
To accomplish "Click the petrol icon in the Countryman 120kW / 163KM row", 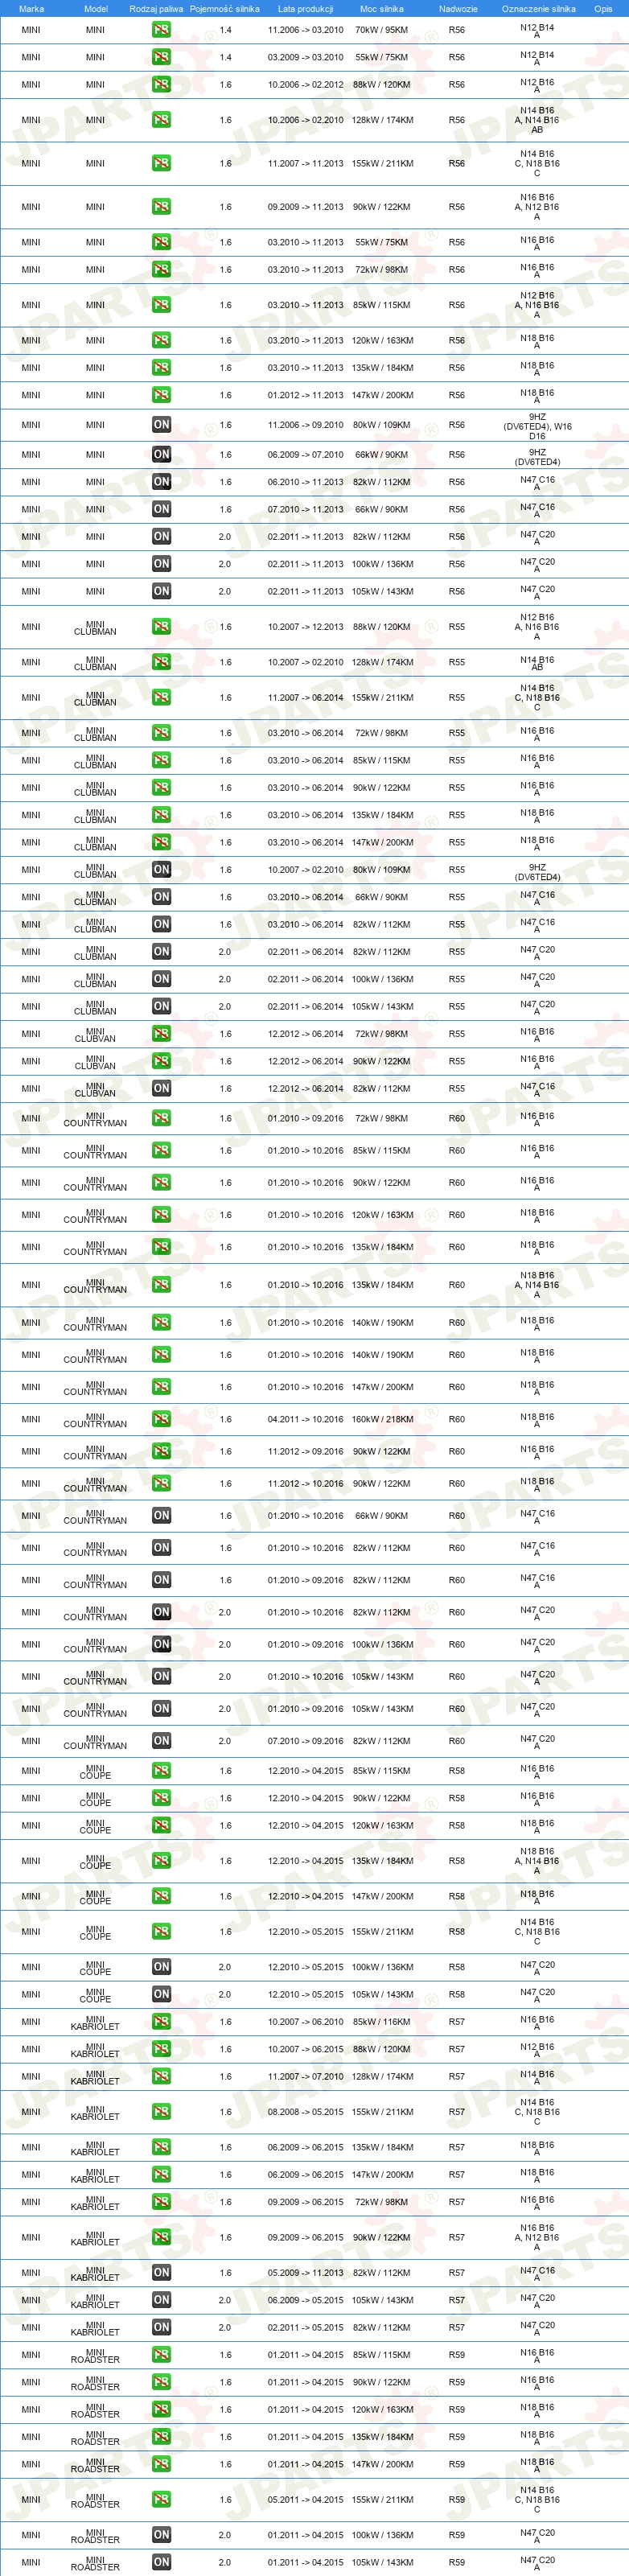I will (x=161, y=1215).
